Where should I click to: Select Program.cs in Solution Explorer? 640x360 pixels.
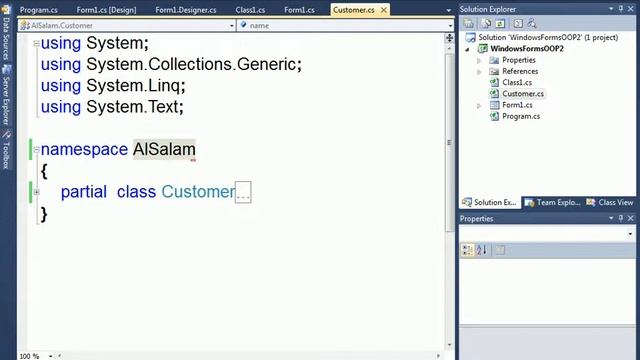click(521, 116)
